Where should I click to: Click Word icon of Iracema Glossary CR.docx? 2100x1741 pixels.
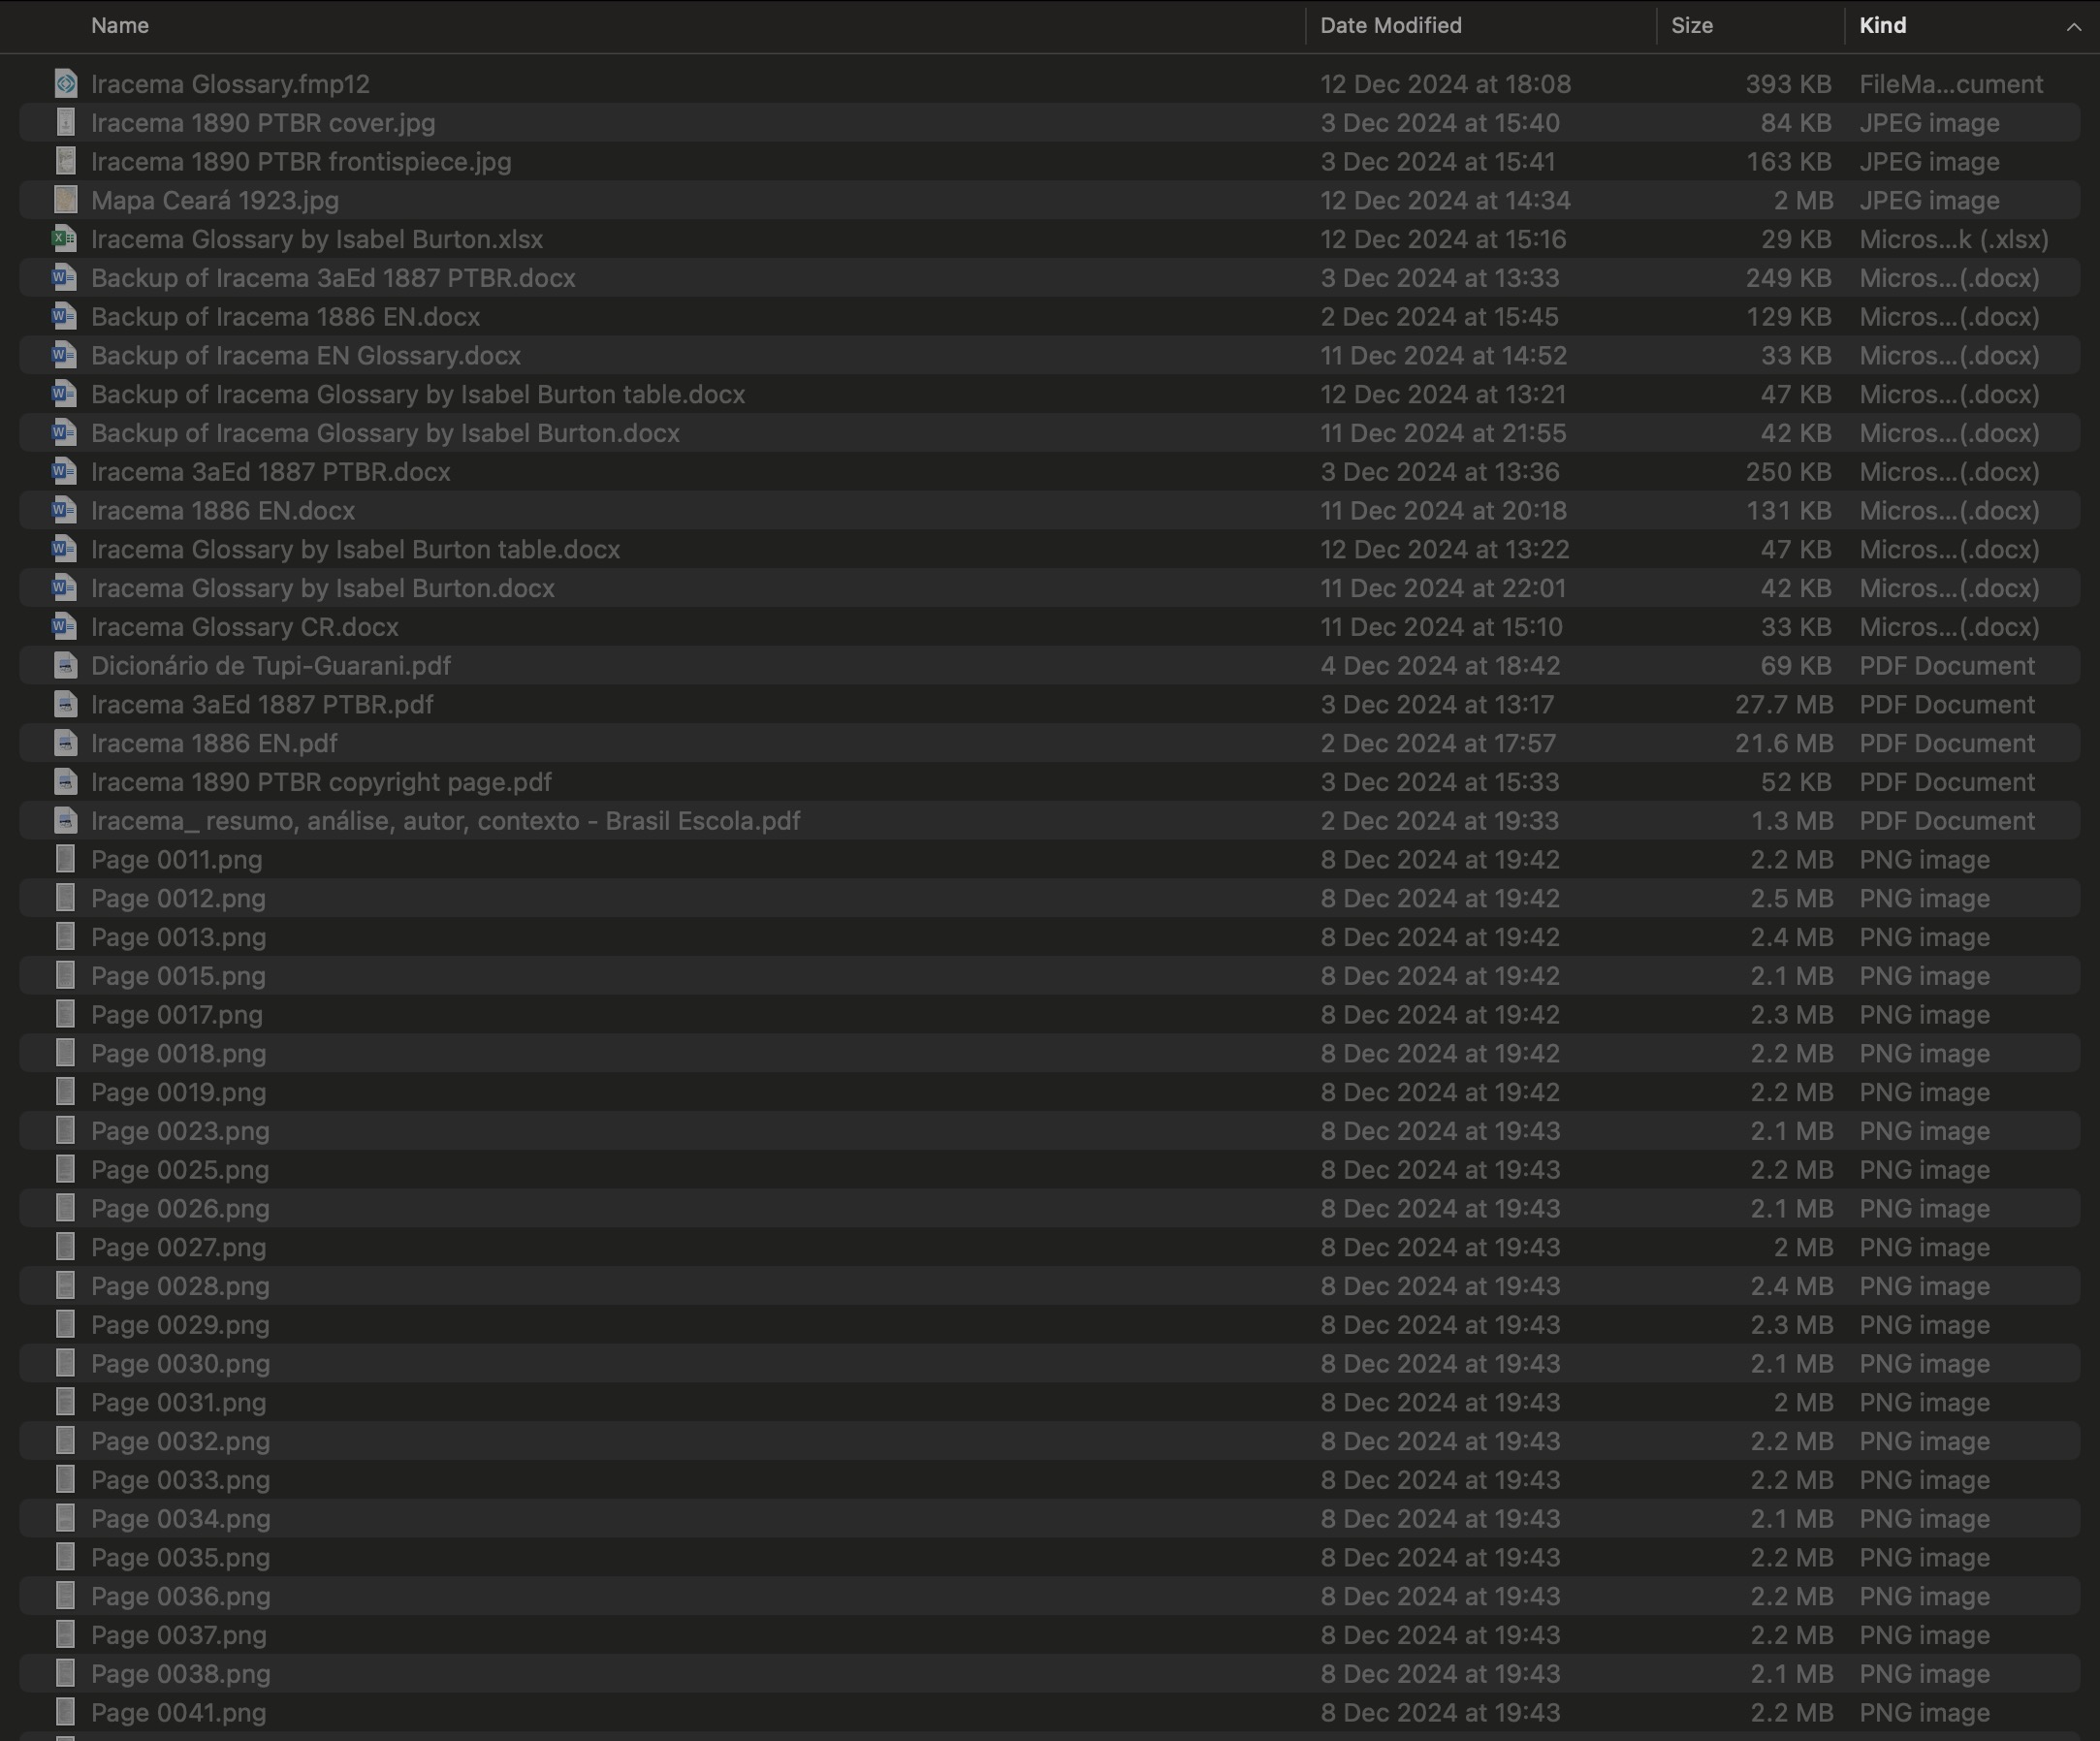point(65,627)
